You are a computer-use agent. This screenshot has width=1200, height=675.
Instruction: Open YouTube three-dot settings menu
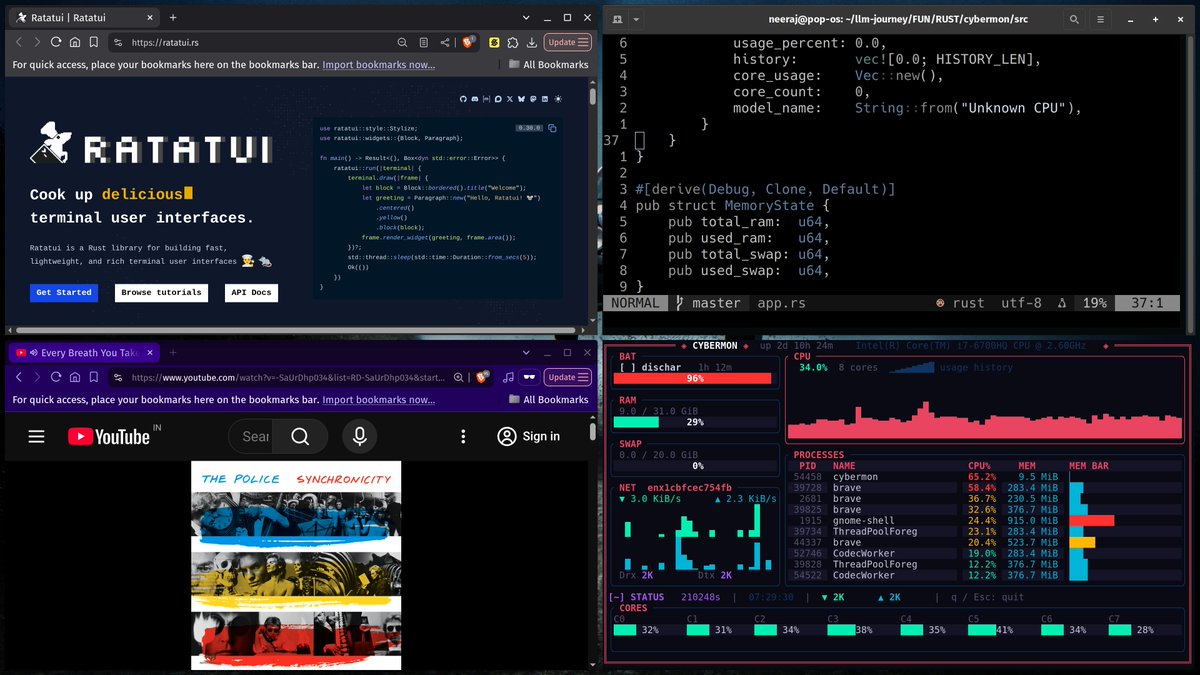coord(463,436)
